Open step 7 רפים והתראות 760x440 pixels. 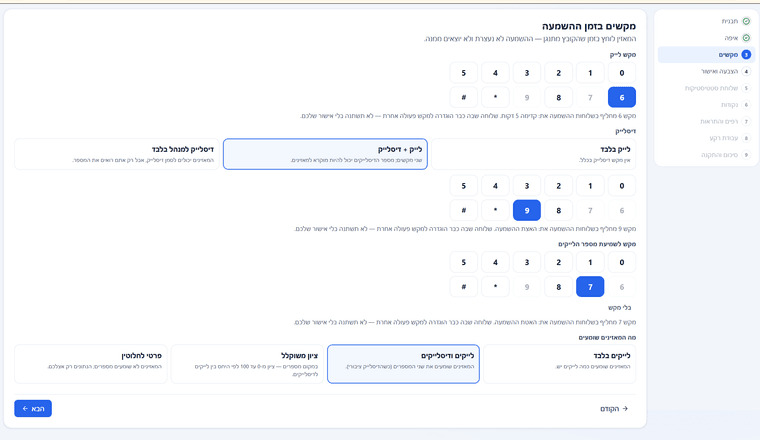click(706, 121)
